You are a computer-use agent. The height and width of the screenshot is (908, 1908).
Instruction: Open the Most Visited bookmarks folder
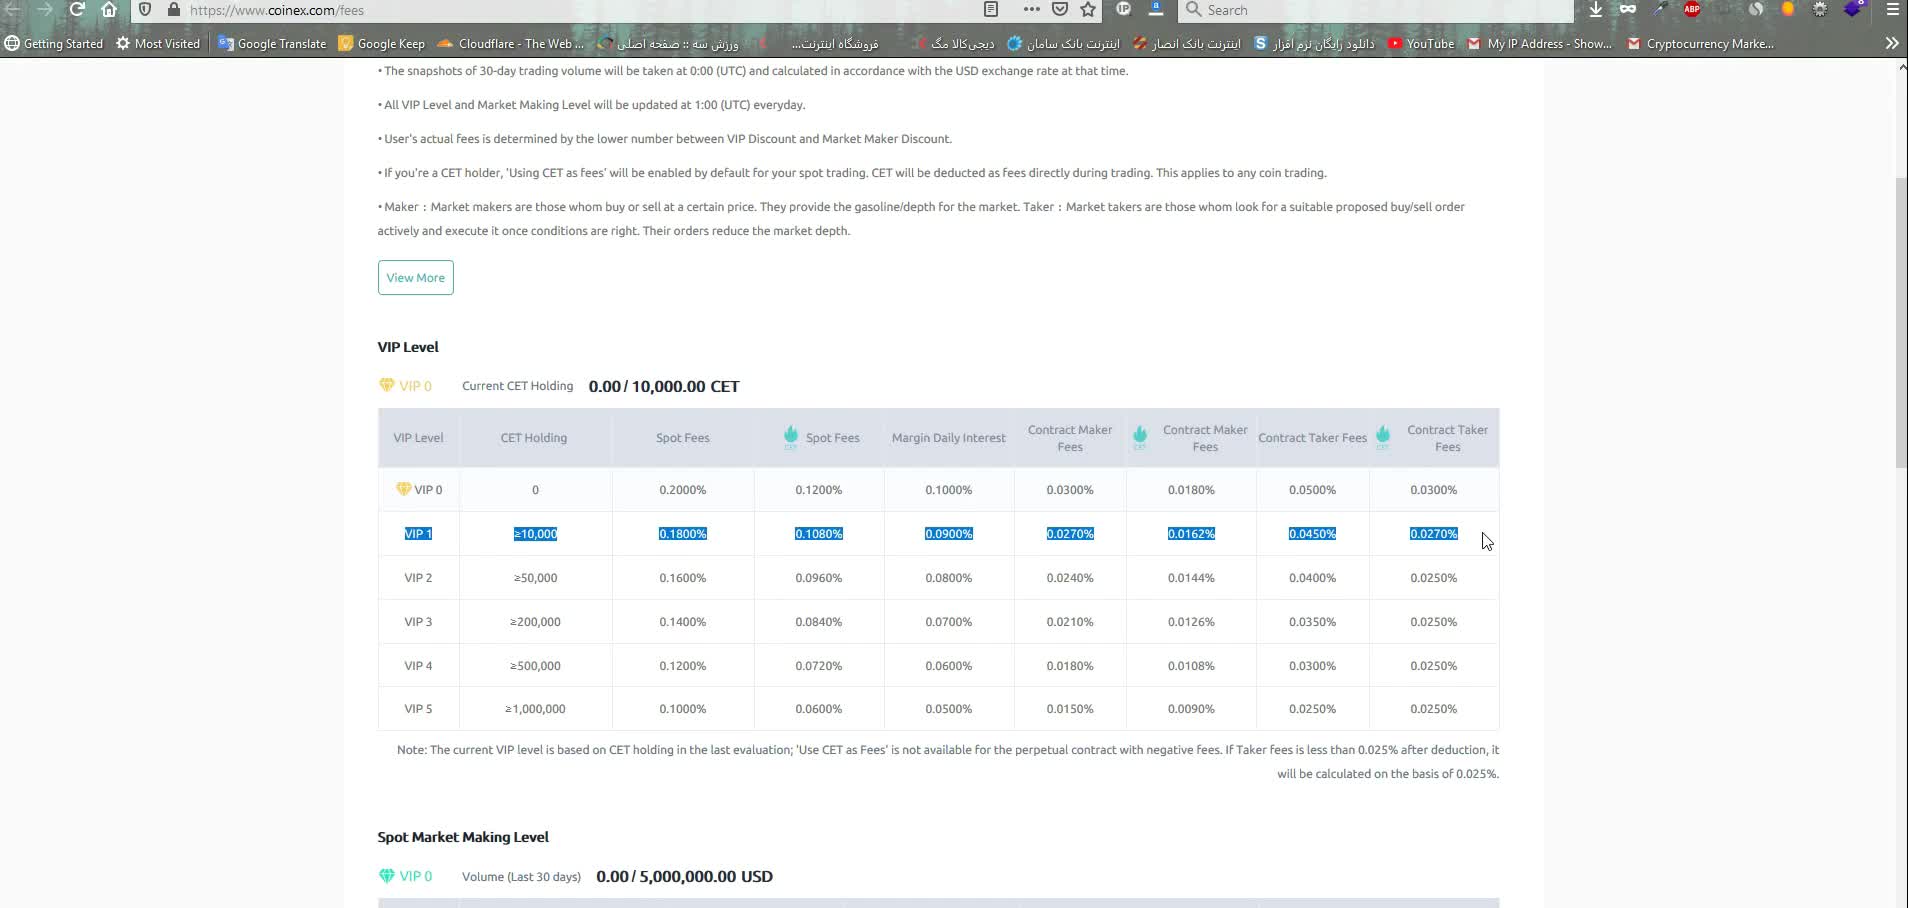[x=158, y=44]
